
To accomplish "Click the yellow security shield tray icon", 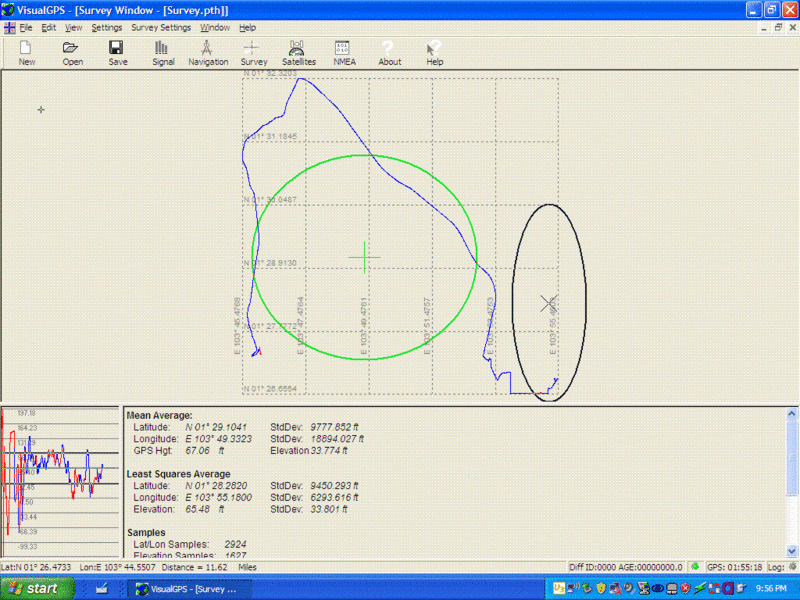I will click(601, 588).
